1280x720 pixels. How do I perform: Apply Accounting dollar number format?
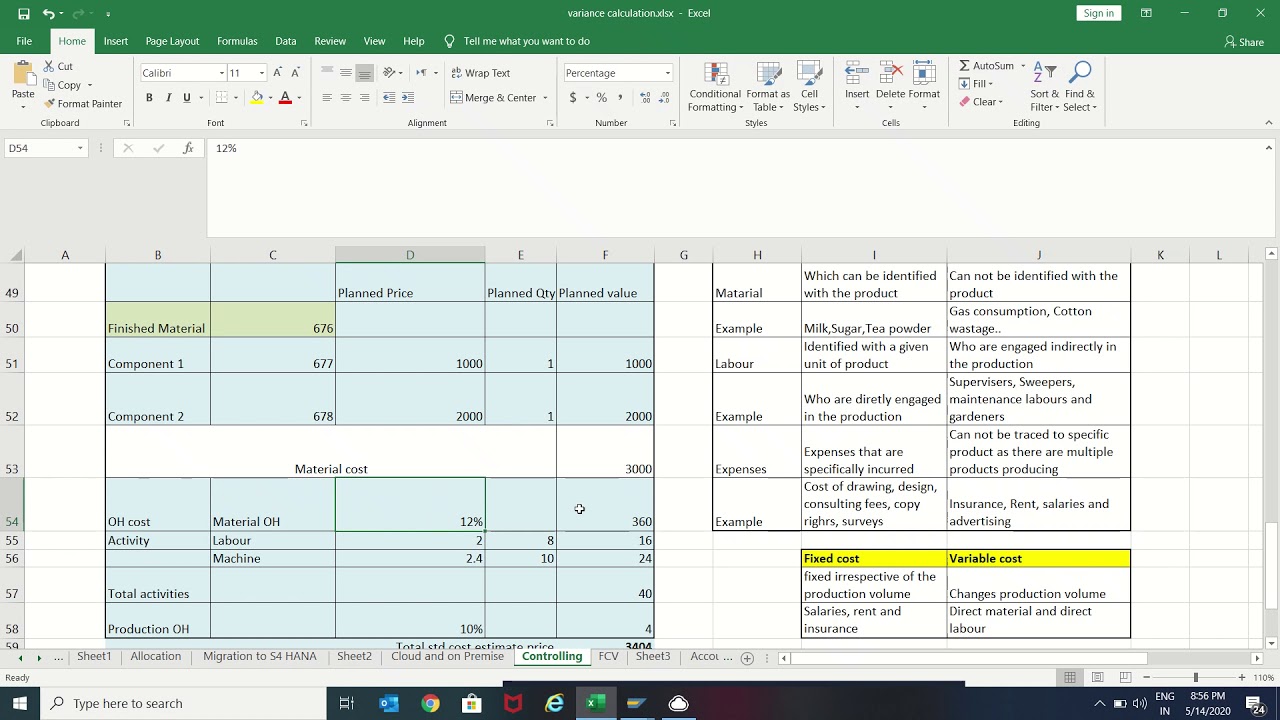click(x=573, y=98)
